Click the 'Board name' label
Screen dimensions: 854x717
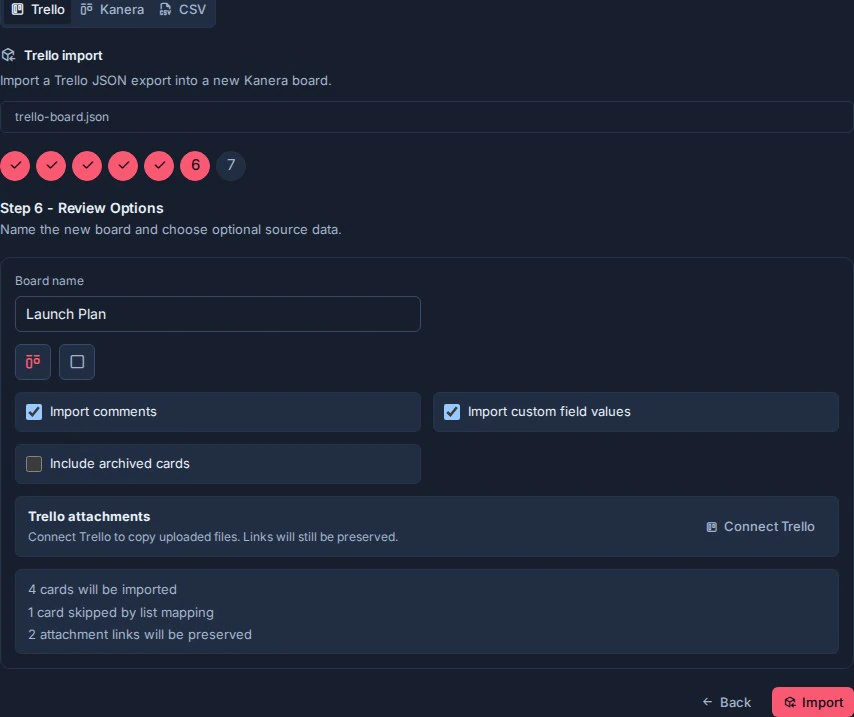coord(50,281)
